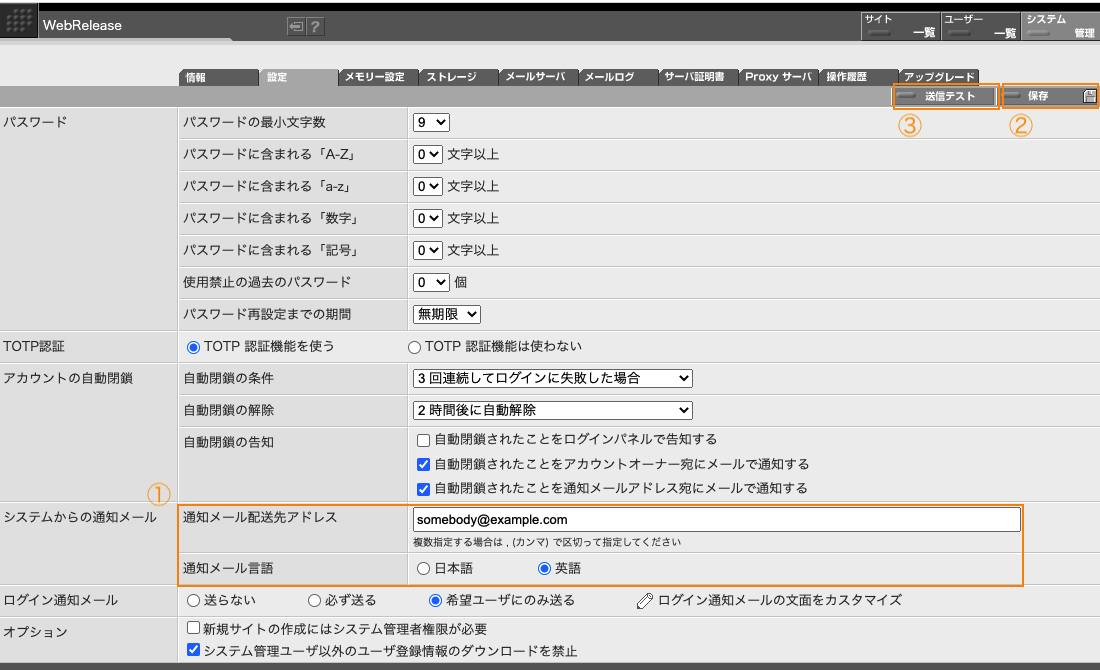
Task: Open the 使用禁止の過去のパスワード count selector
Action: [x=431, y=282]
